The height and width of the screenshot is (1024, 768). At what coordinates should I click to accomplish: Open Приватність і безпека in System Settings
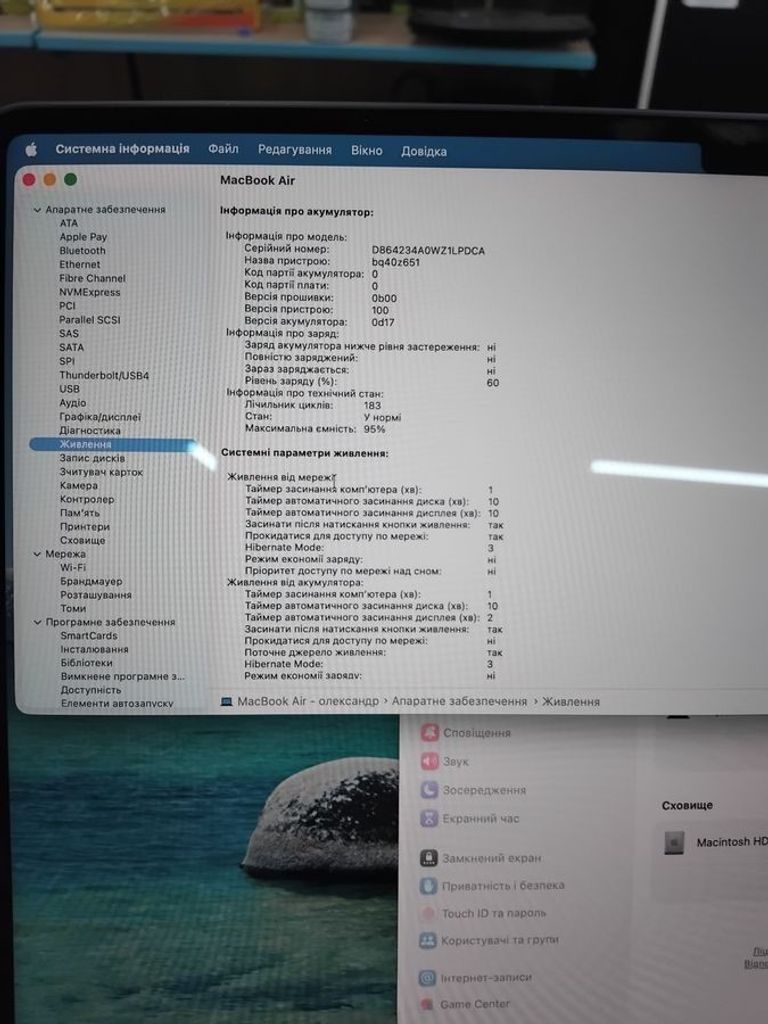[x=492, y=886]
